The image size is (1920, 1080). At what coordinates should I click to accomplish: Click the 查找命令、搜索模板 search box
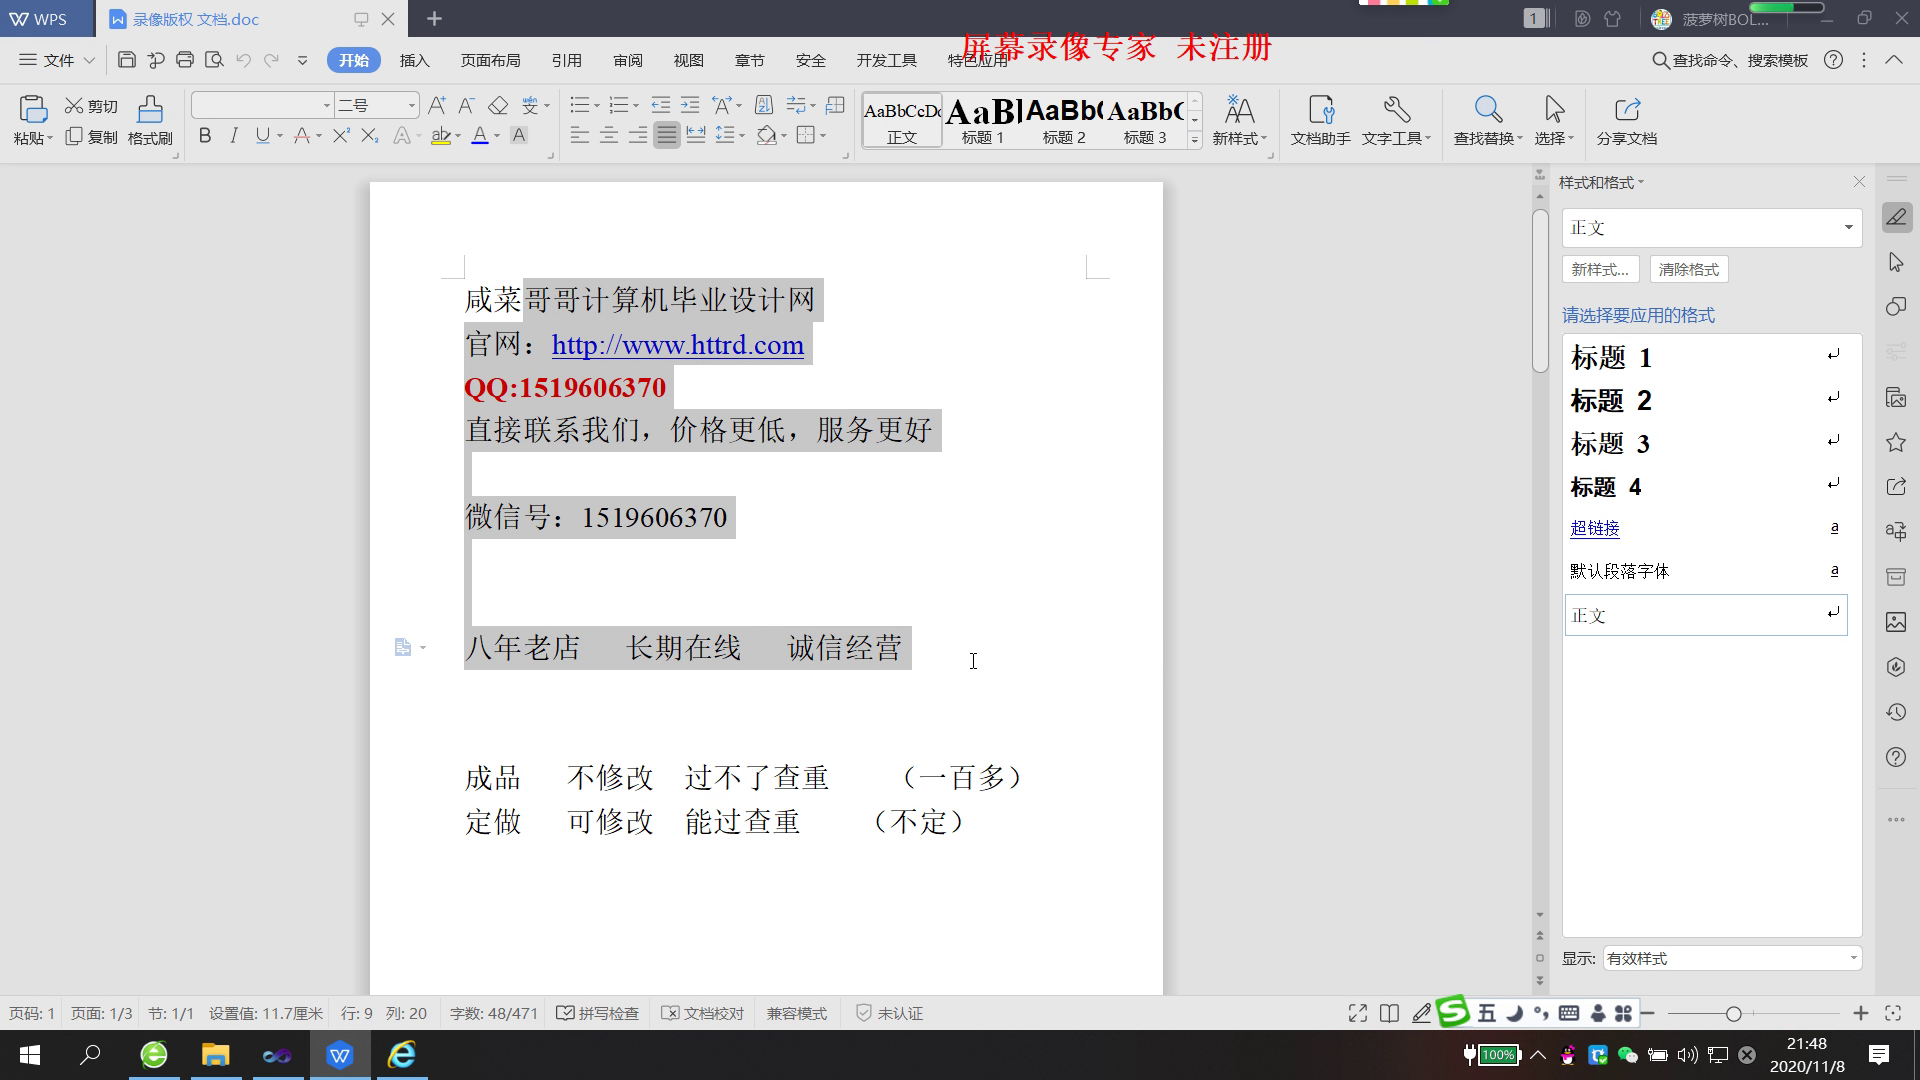(1730, 60)
